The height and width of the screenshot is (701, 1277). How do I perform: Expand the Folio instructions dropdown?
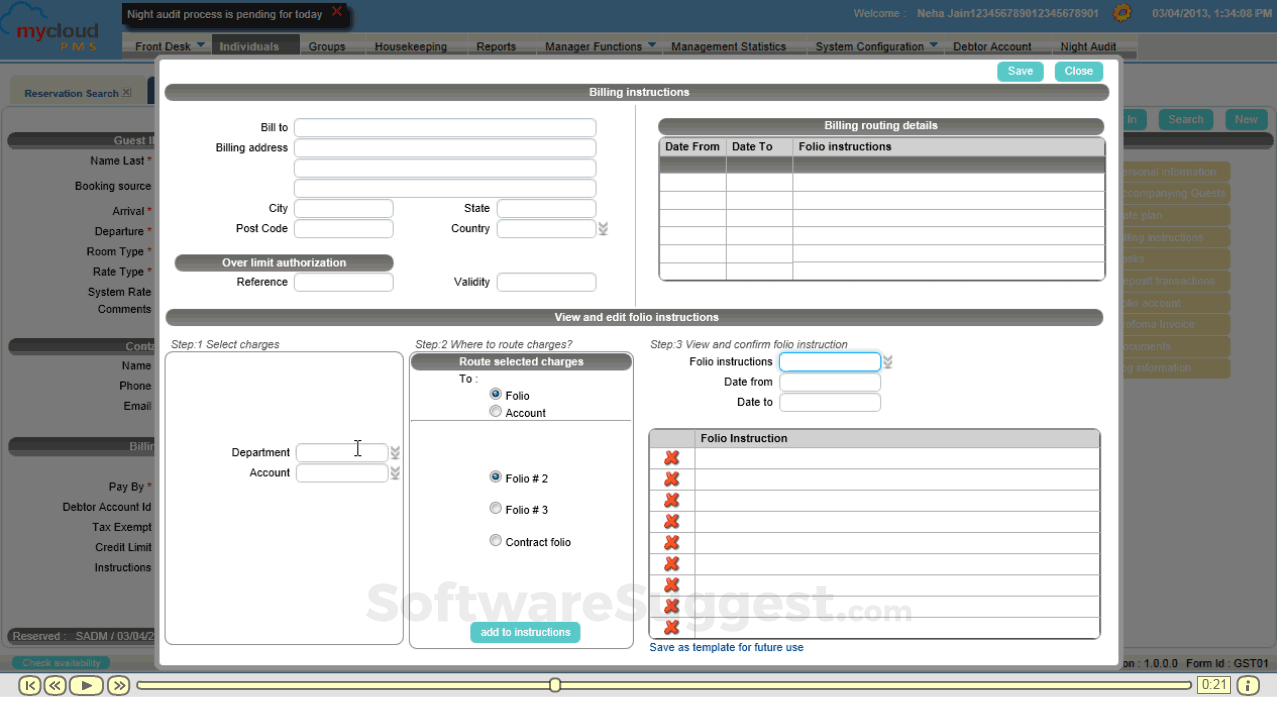887,362
